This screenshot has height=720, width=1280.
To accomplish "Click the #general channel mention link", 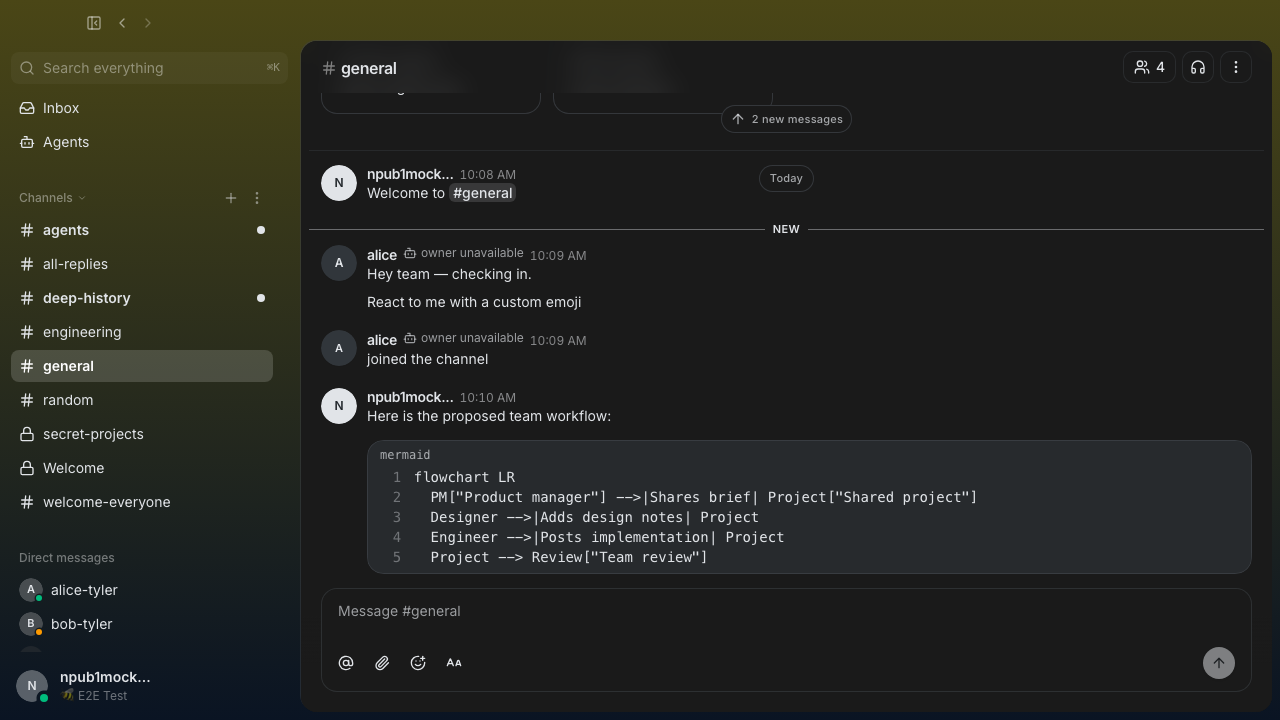I will pos(482,193).
